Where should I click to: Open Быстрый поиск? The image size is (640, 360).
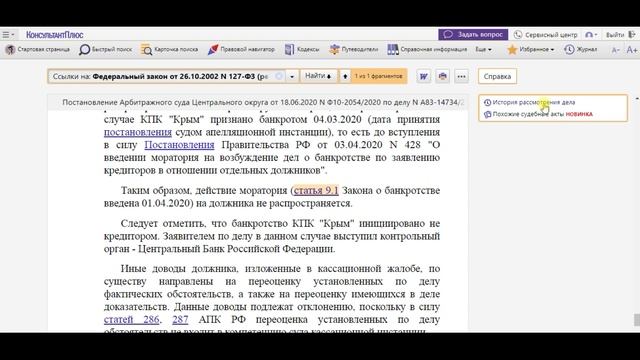(106, 49)
